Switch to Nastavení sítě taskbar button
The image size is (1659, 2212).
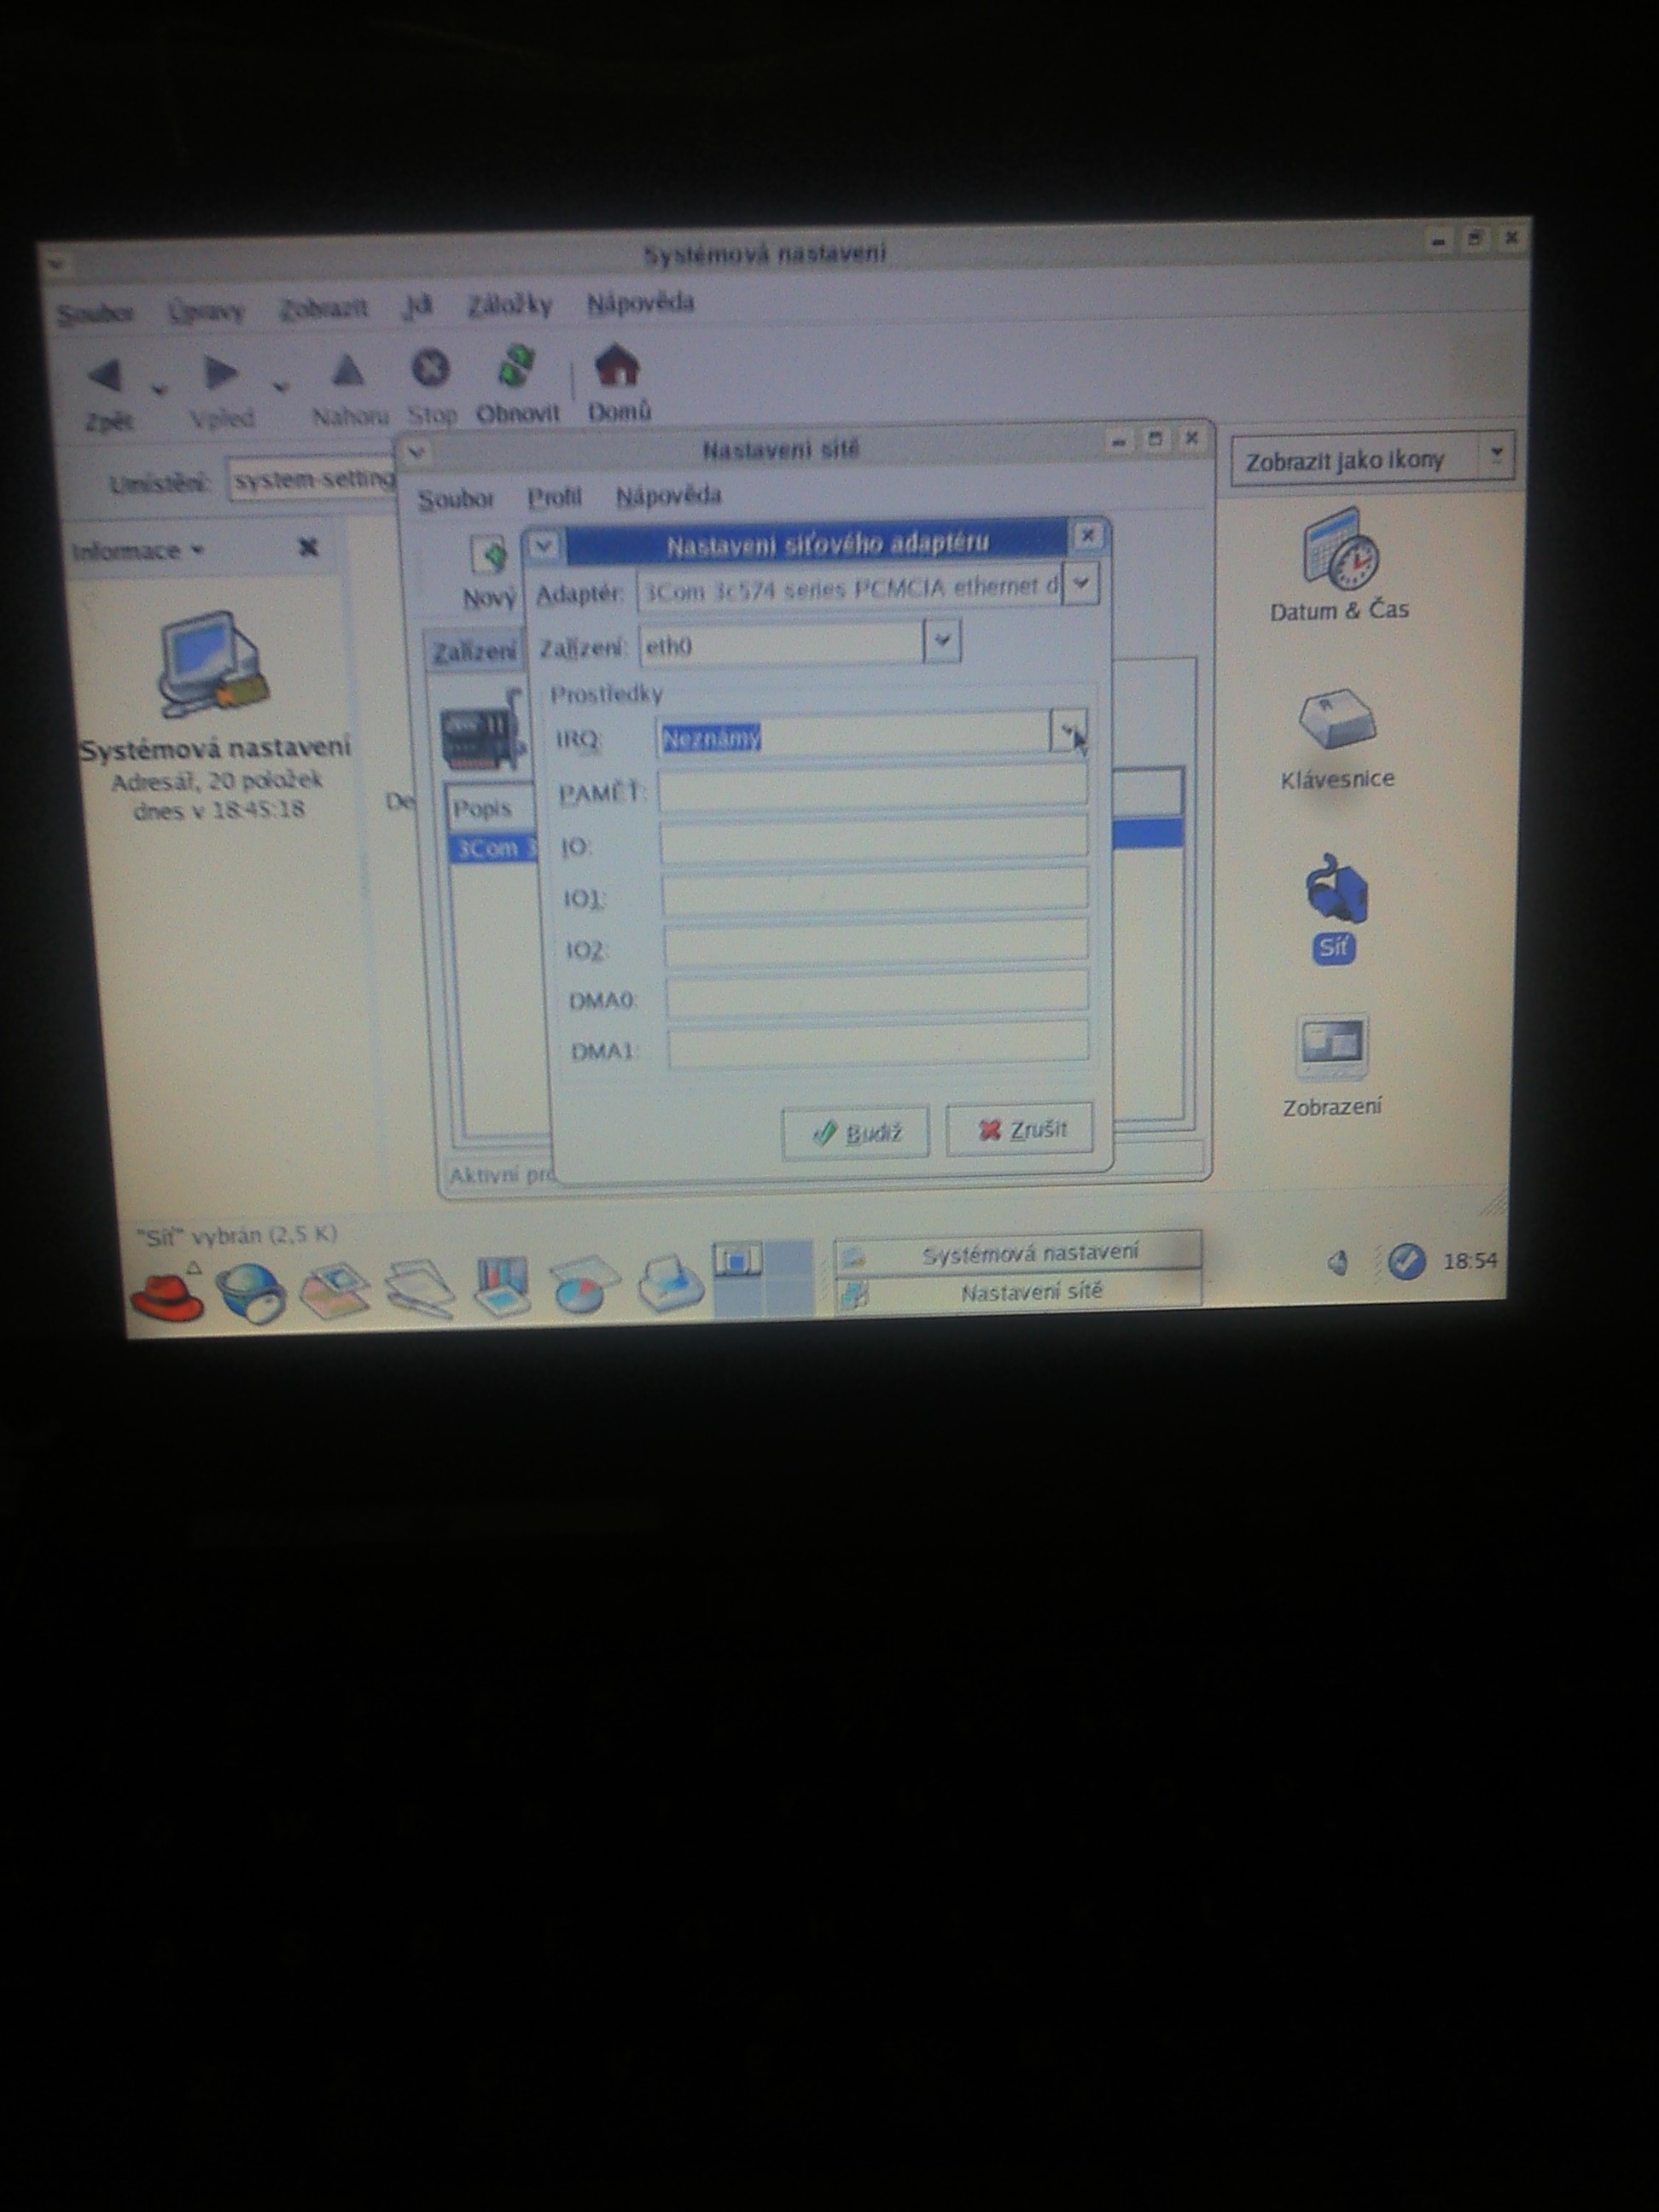[x=1020, y=1291]
